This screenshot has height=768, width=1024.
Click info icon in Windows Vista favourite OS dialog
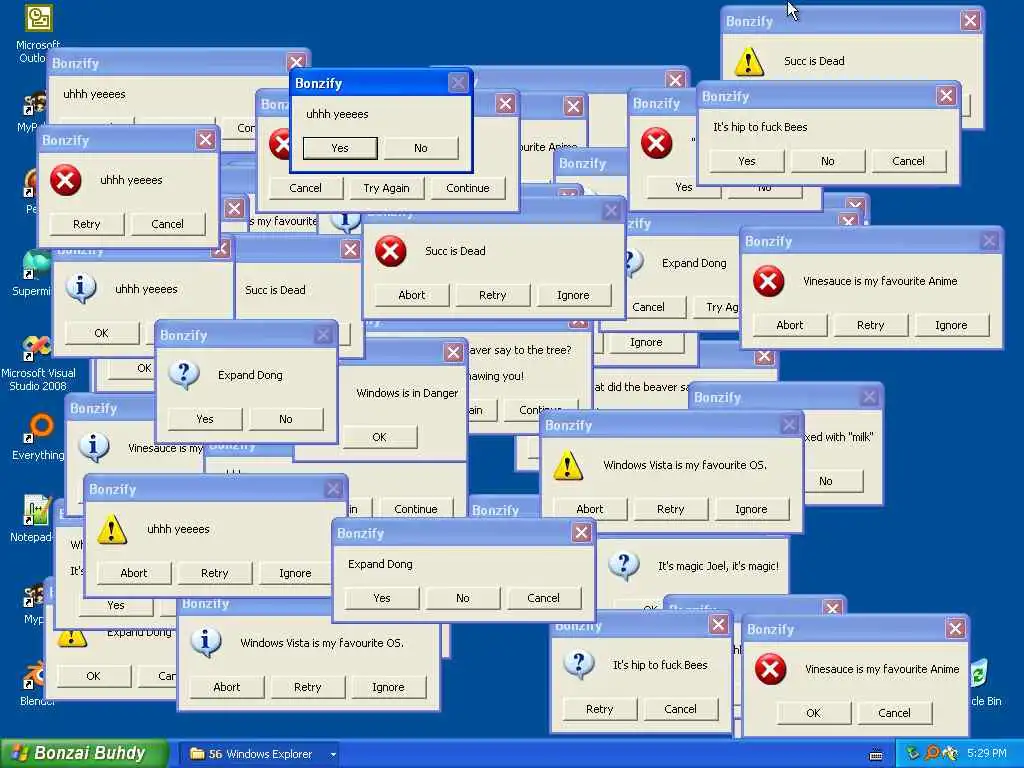click(x=206, y=643)
